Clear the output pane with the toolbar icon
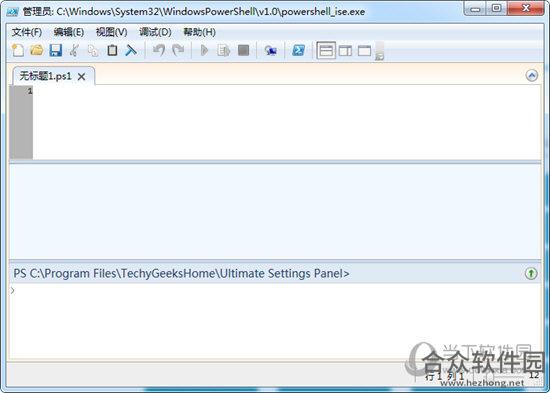This screenshot has width=550, height=393. click(x=131, y=51)
